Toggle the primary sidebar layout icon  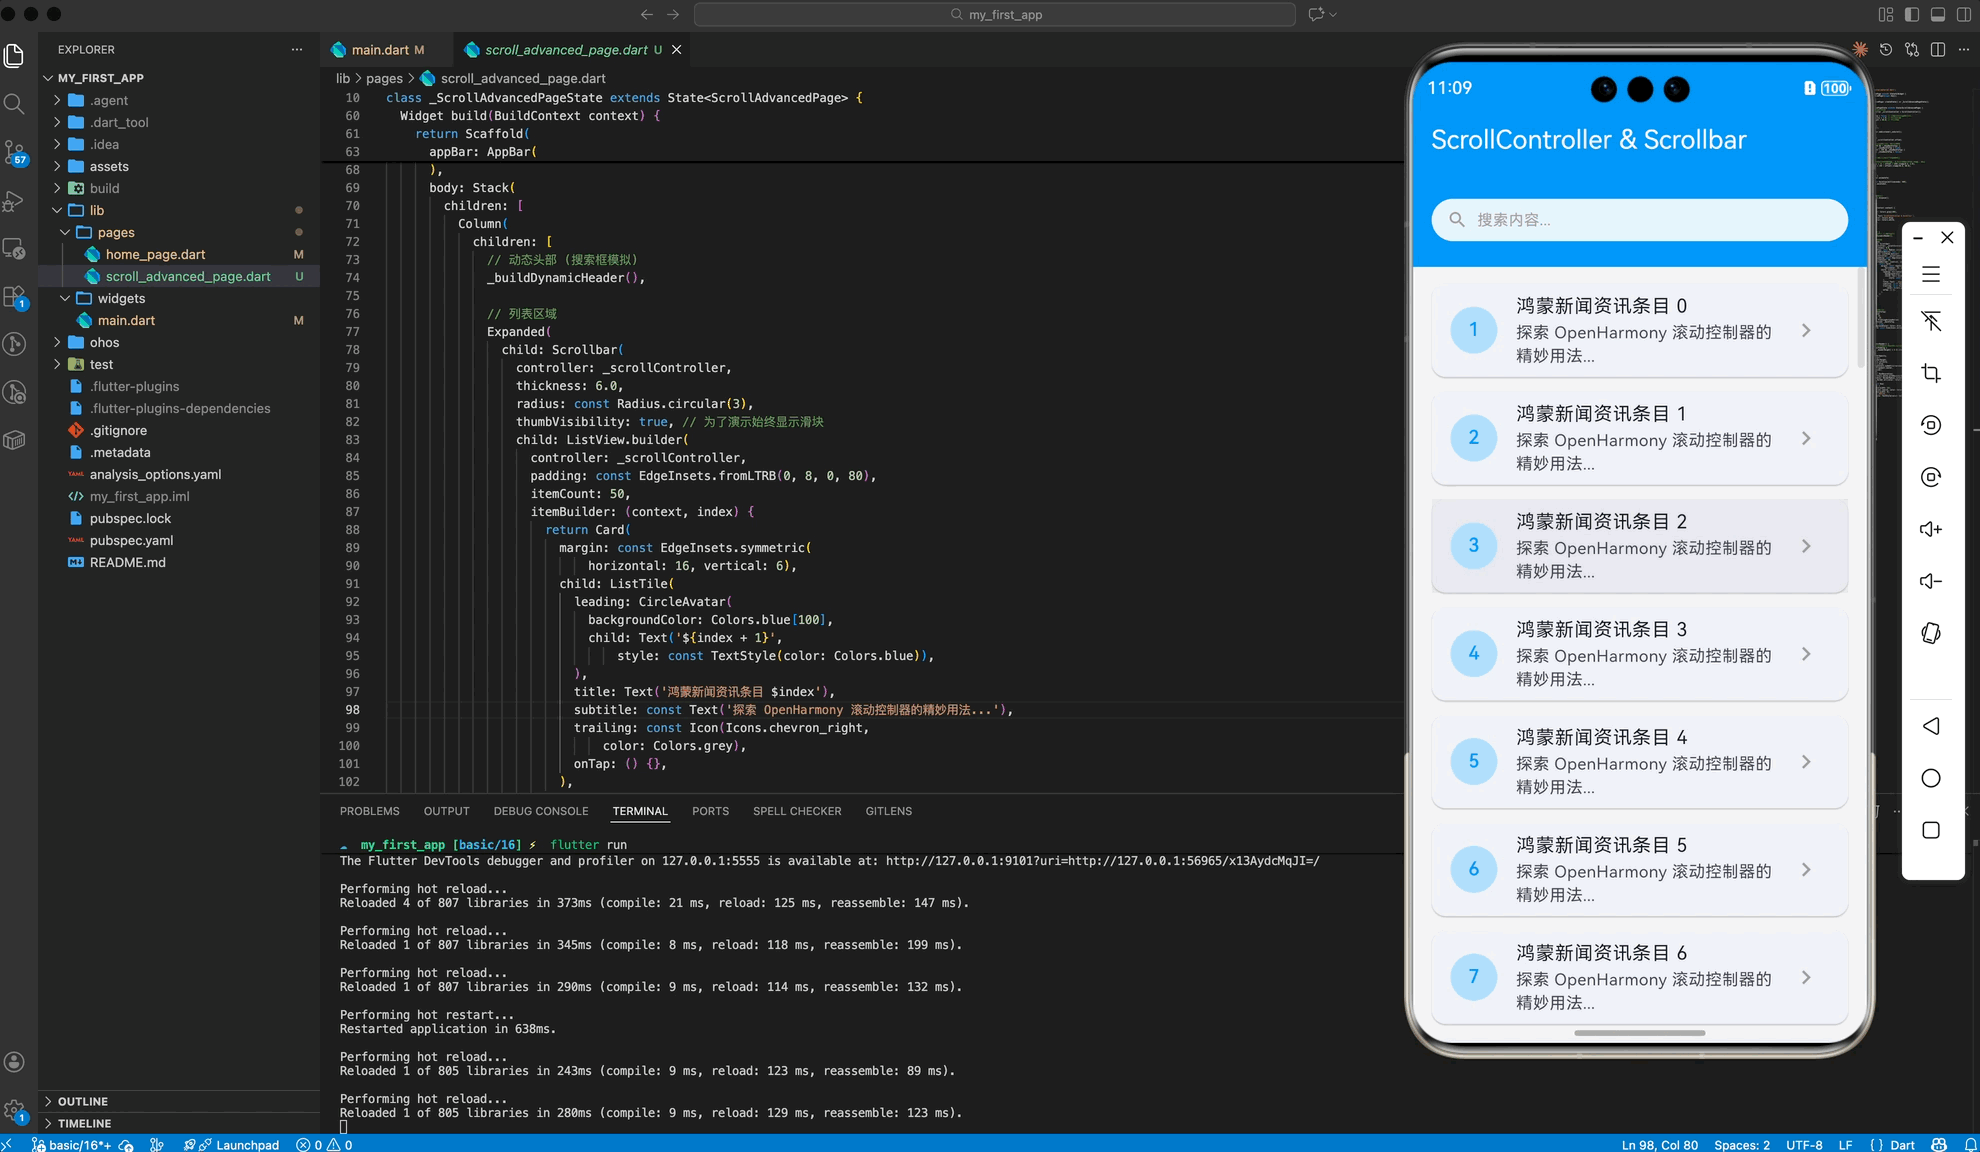[1912, 14]
